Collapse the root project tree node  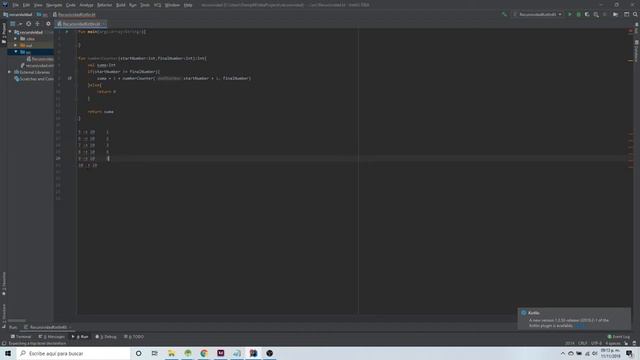[x=10, y=32]
